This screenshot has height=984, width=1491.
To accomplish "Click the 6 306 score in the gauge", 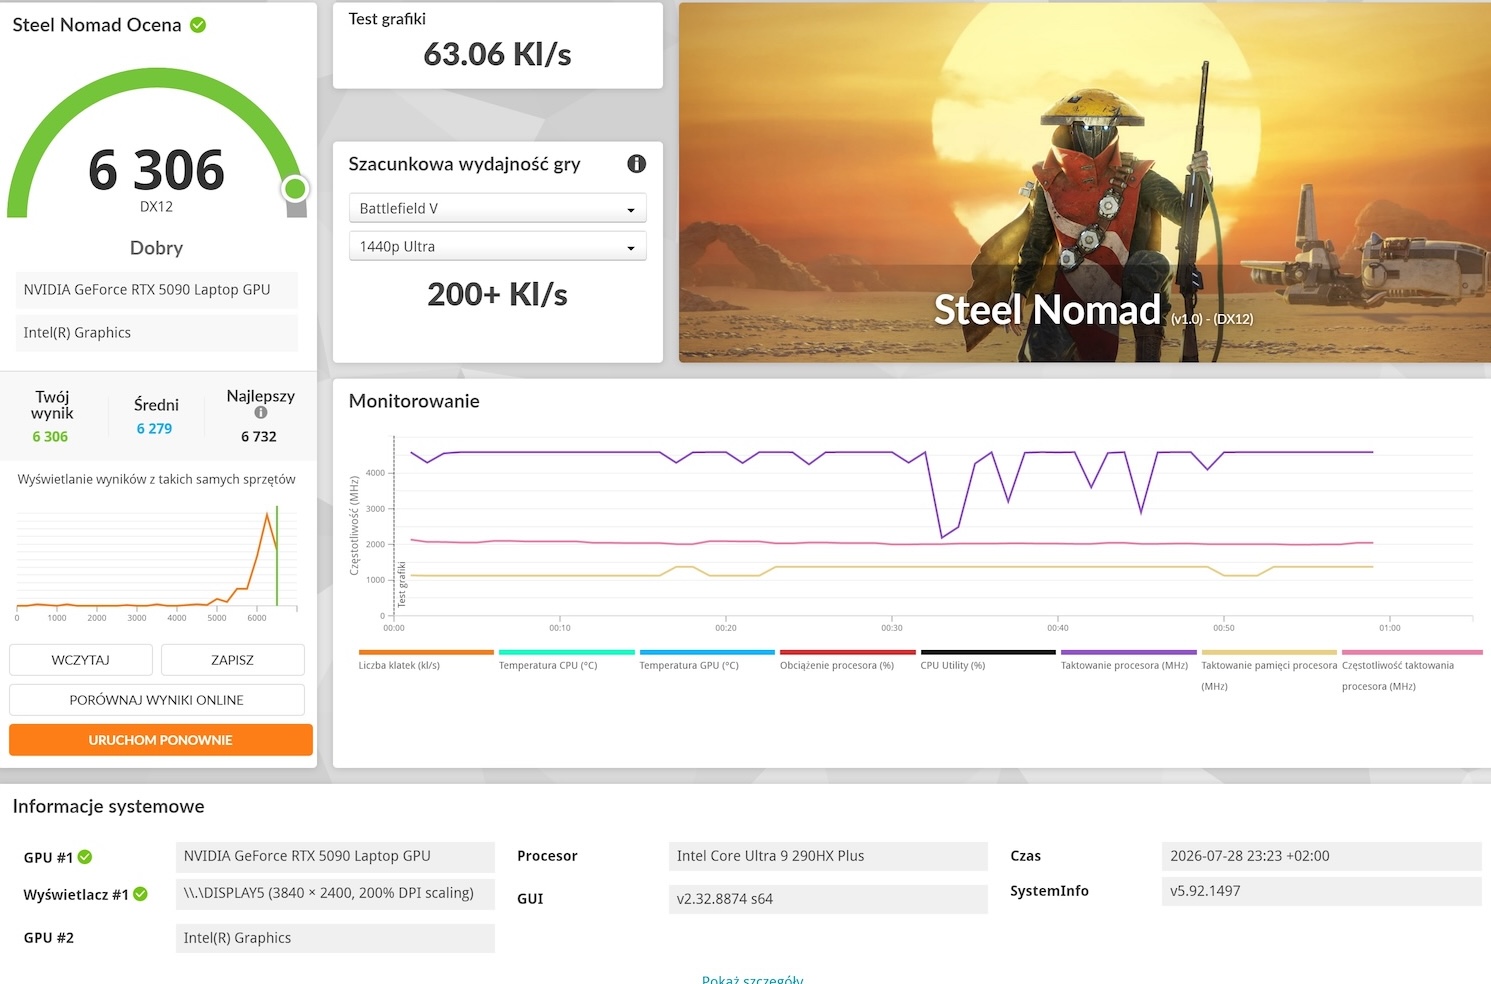I will click(x=157, y=170).
